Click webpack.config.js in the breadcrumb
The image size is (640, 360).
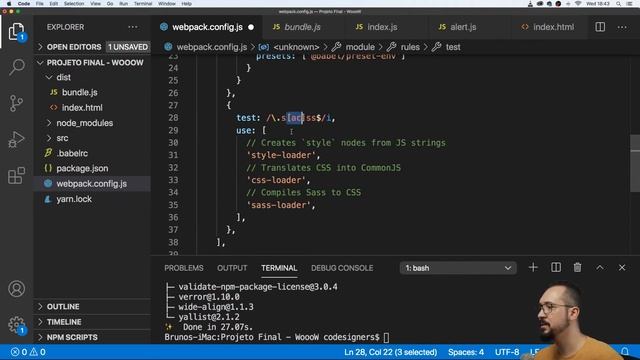[x=211, y=47]
